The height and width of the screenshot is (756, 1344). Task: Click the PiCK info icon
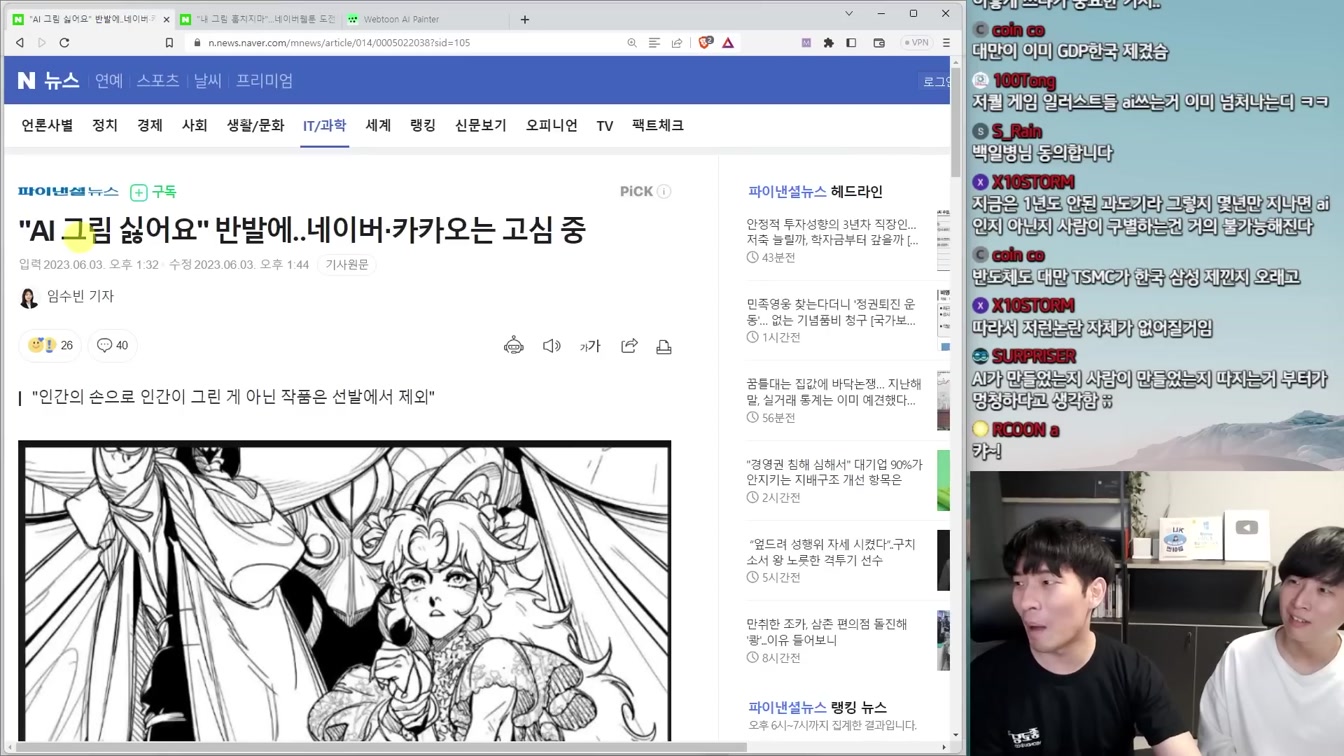[x=664, y=191]
